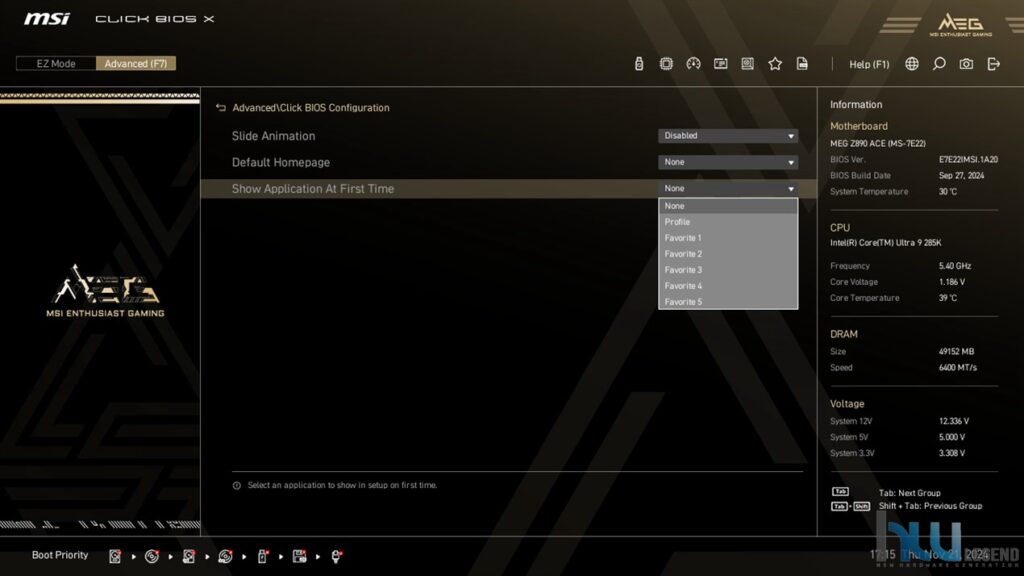The height and width of the screenshot is (576, 1024).
Task: Click the MEG logo in top right
Action: pos(961,25)
